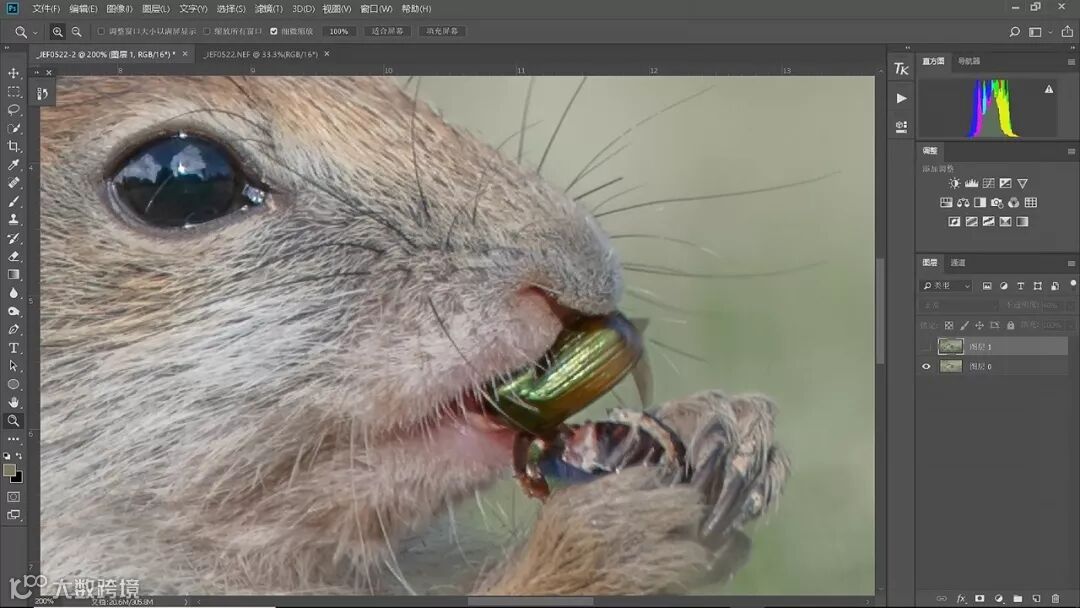Image resolution: width=1080 pixels, height=608 pixels.
Task: Select the Lasso tool
Action: point(14,110)
